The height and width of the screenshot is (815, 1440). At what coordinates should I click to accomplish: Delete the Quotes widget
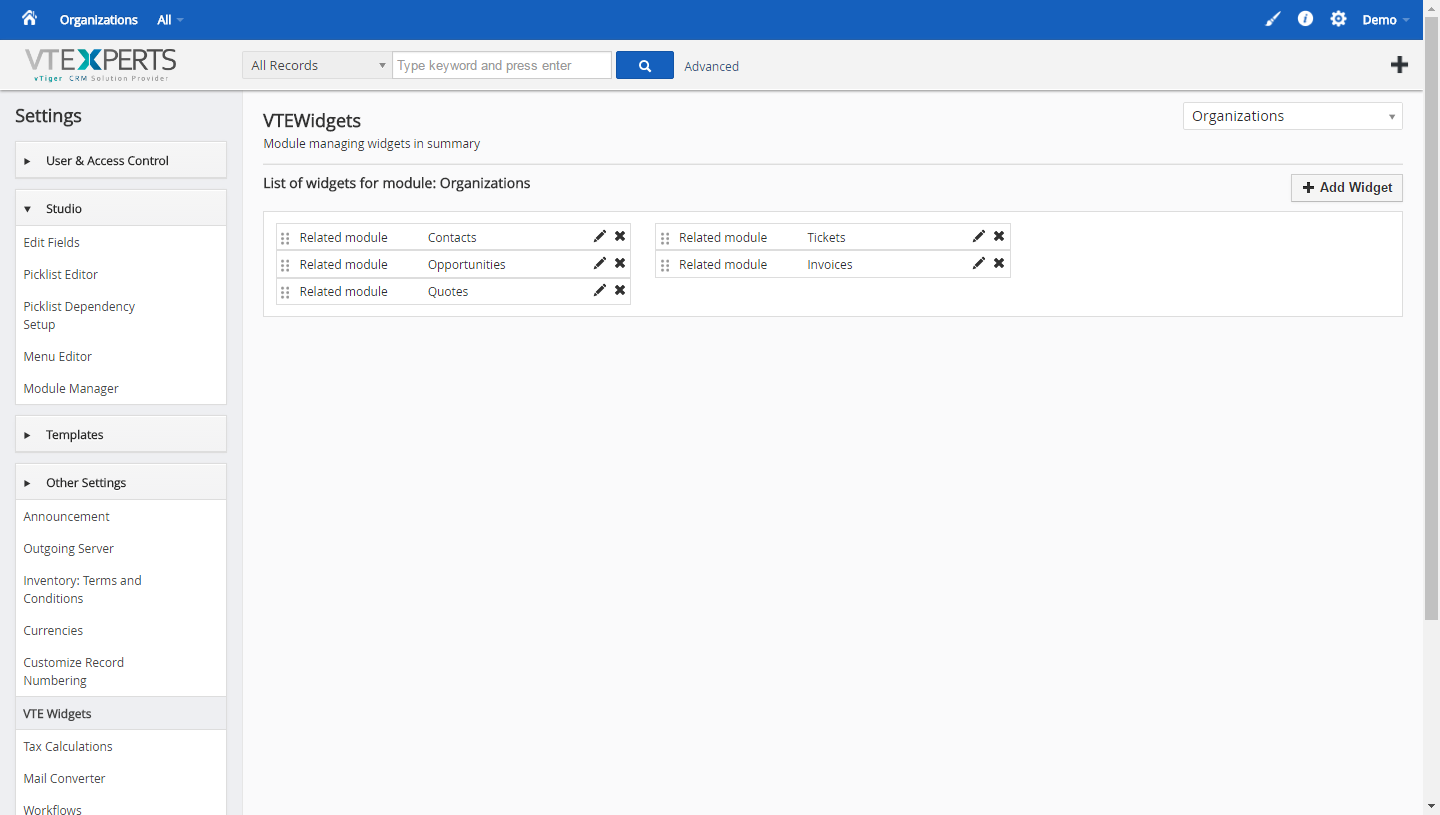620,290
